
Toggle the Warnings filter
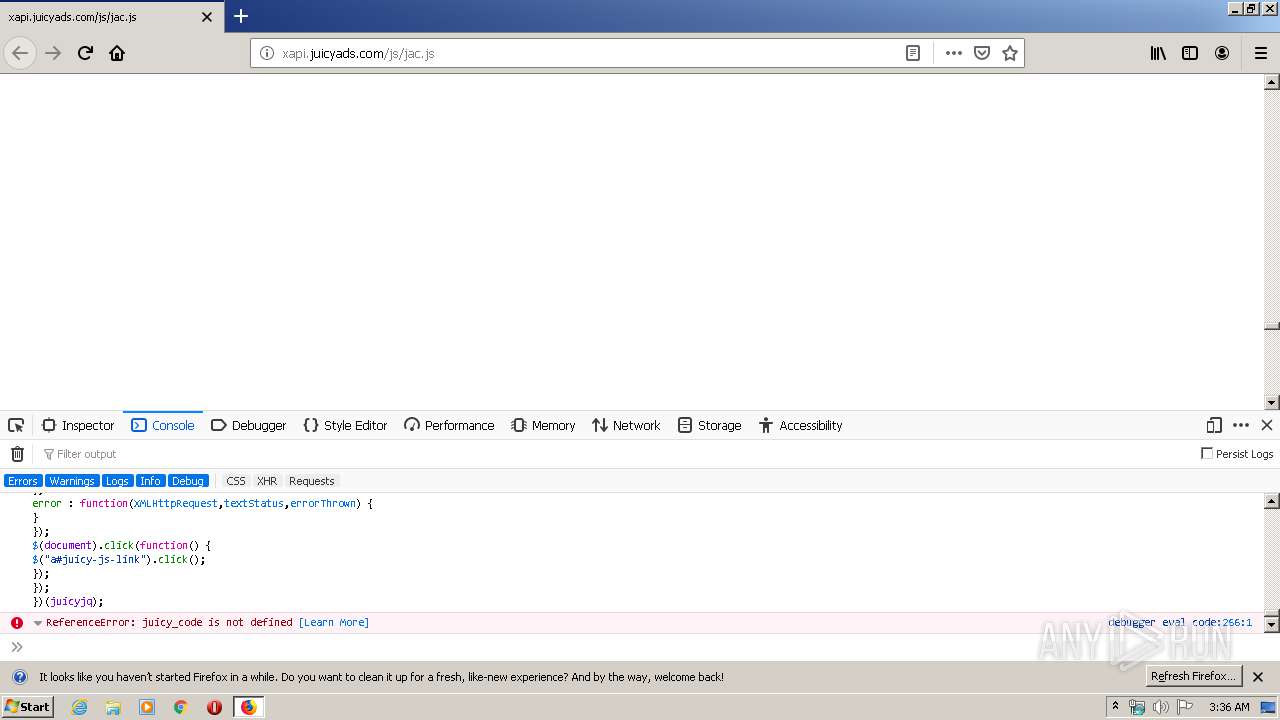coord(72,481)
